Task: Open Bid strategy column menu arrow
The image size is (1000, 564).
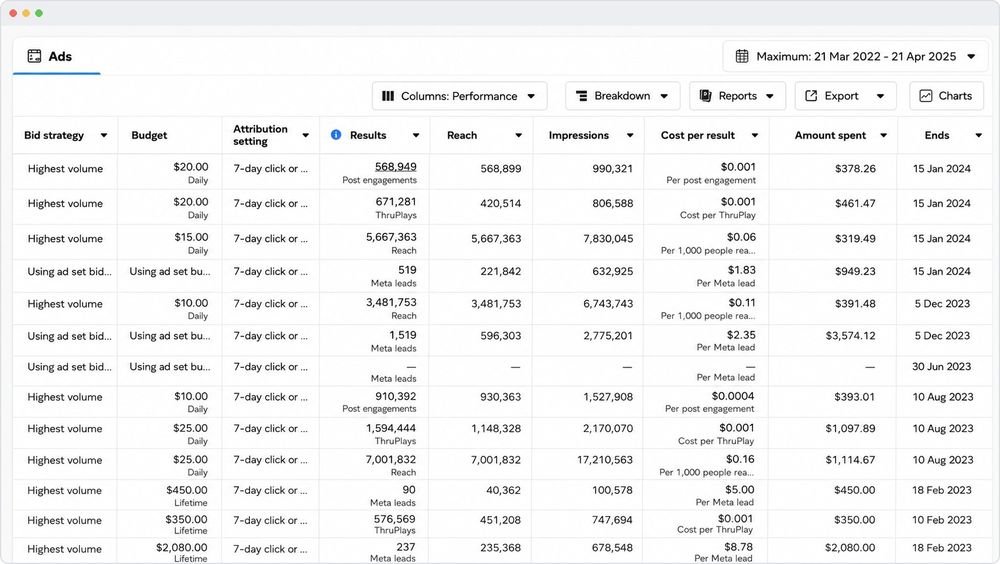Action: point(104,135)
